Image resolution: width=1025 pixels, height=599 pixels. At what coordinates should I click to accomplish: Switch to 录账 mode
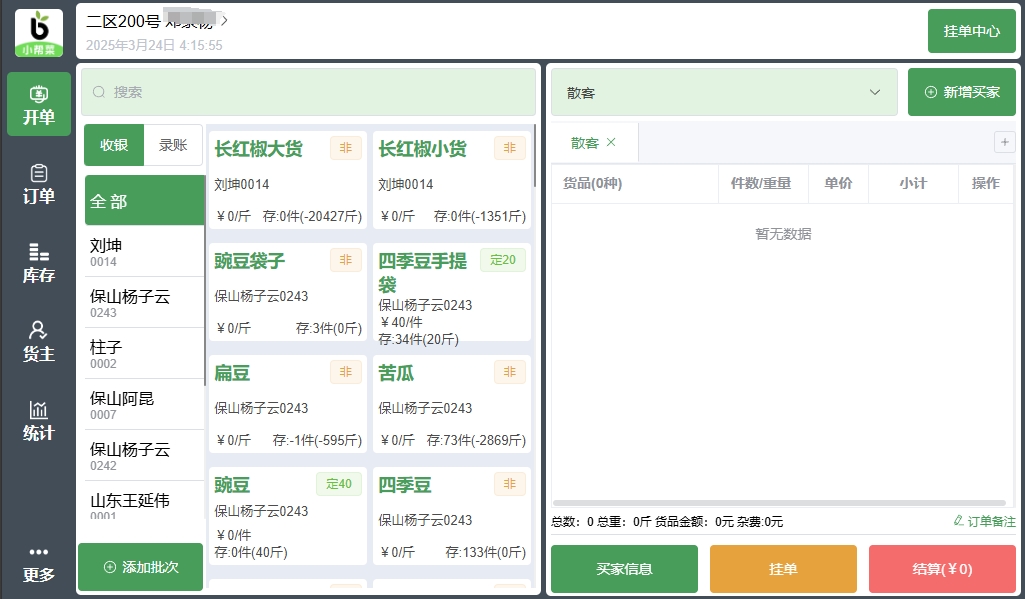coord(172,144)
